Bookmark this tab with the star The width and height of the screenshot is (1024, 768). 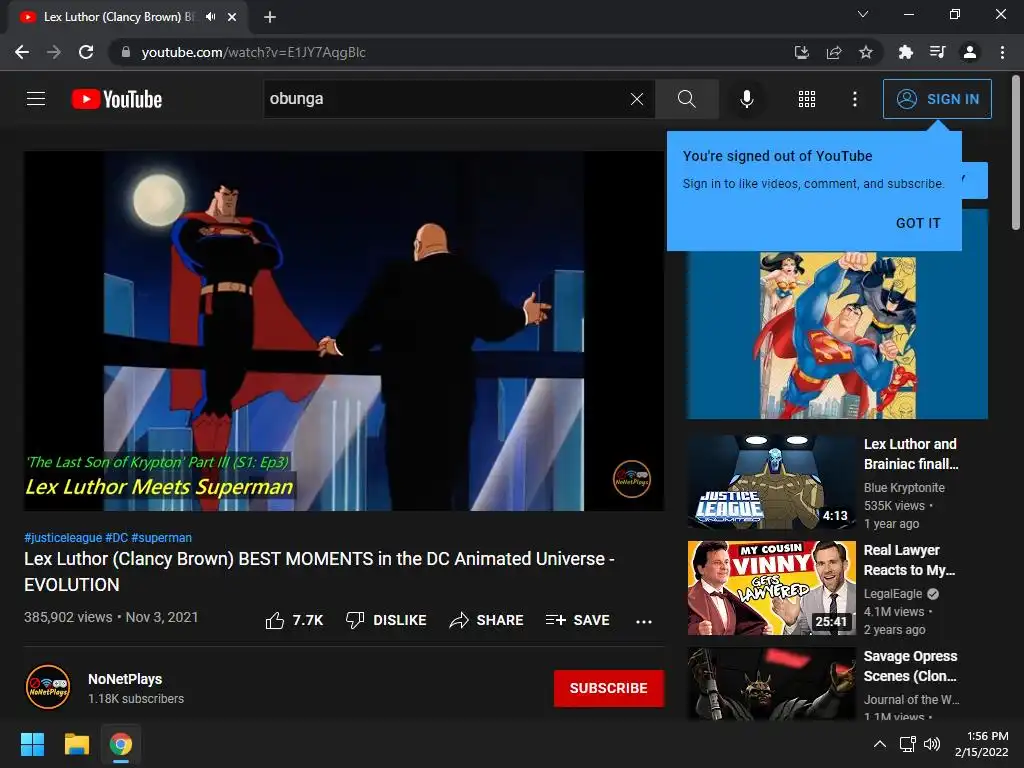(x=866, y=52)
